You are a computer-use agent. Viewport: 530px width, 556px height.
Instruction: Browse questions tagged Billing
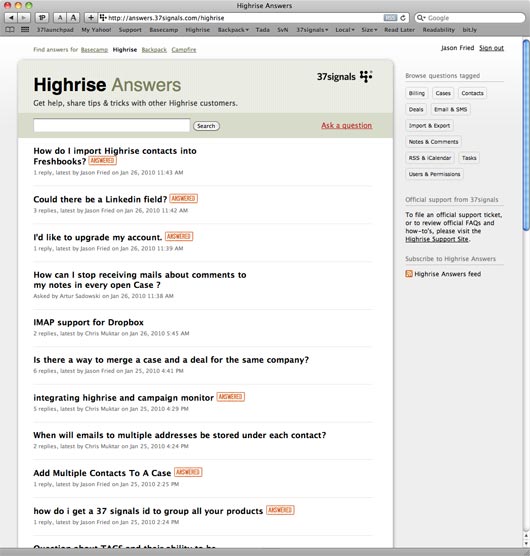click(417, 93)
